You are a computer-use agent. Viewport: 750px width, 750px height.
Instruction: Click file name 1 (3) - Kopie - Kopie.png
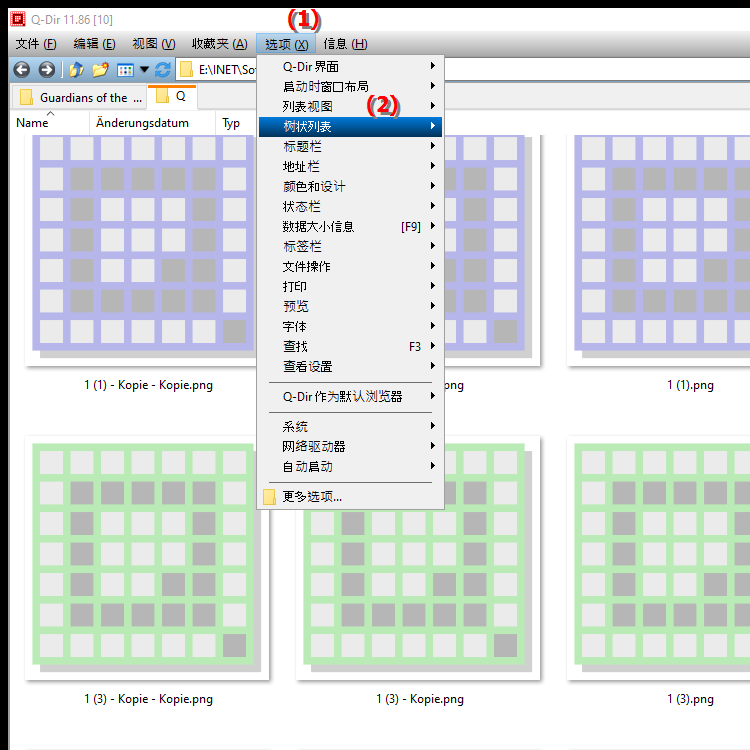pos(149,699)
